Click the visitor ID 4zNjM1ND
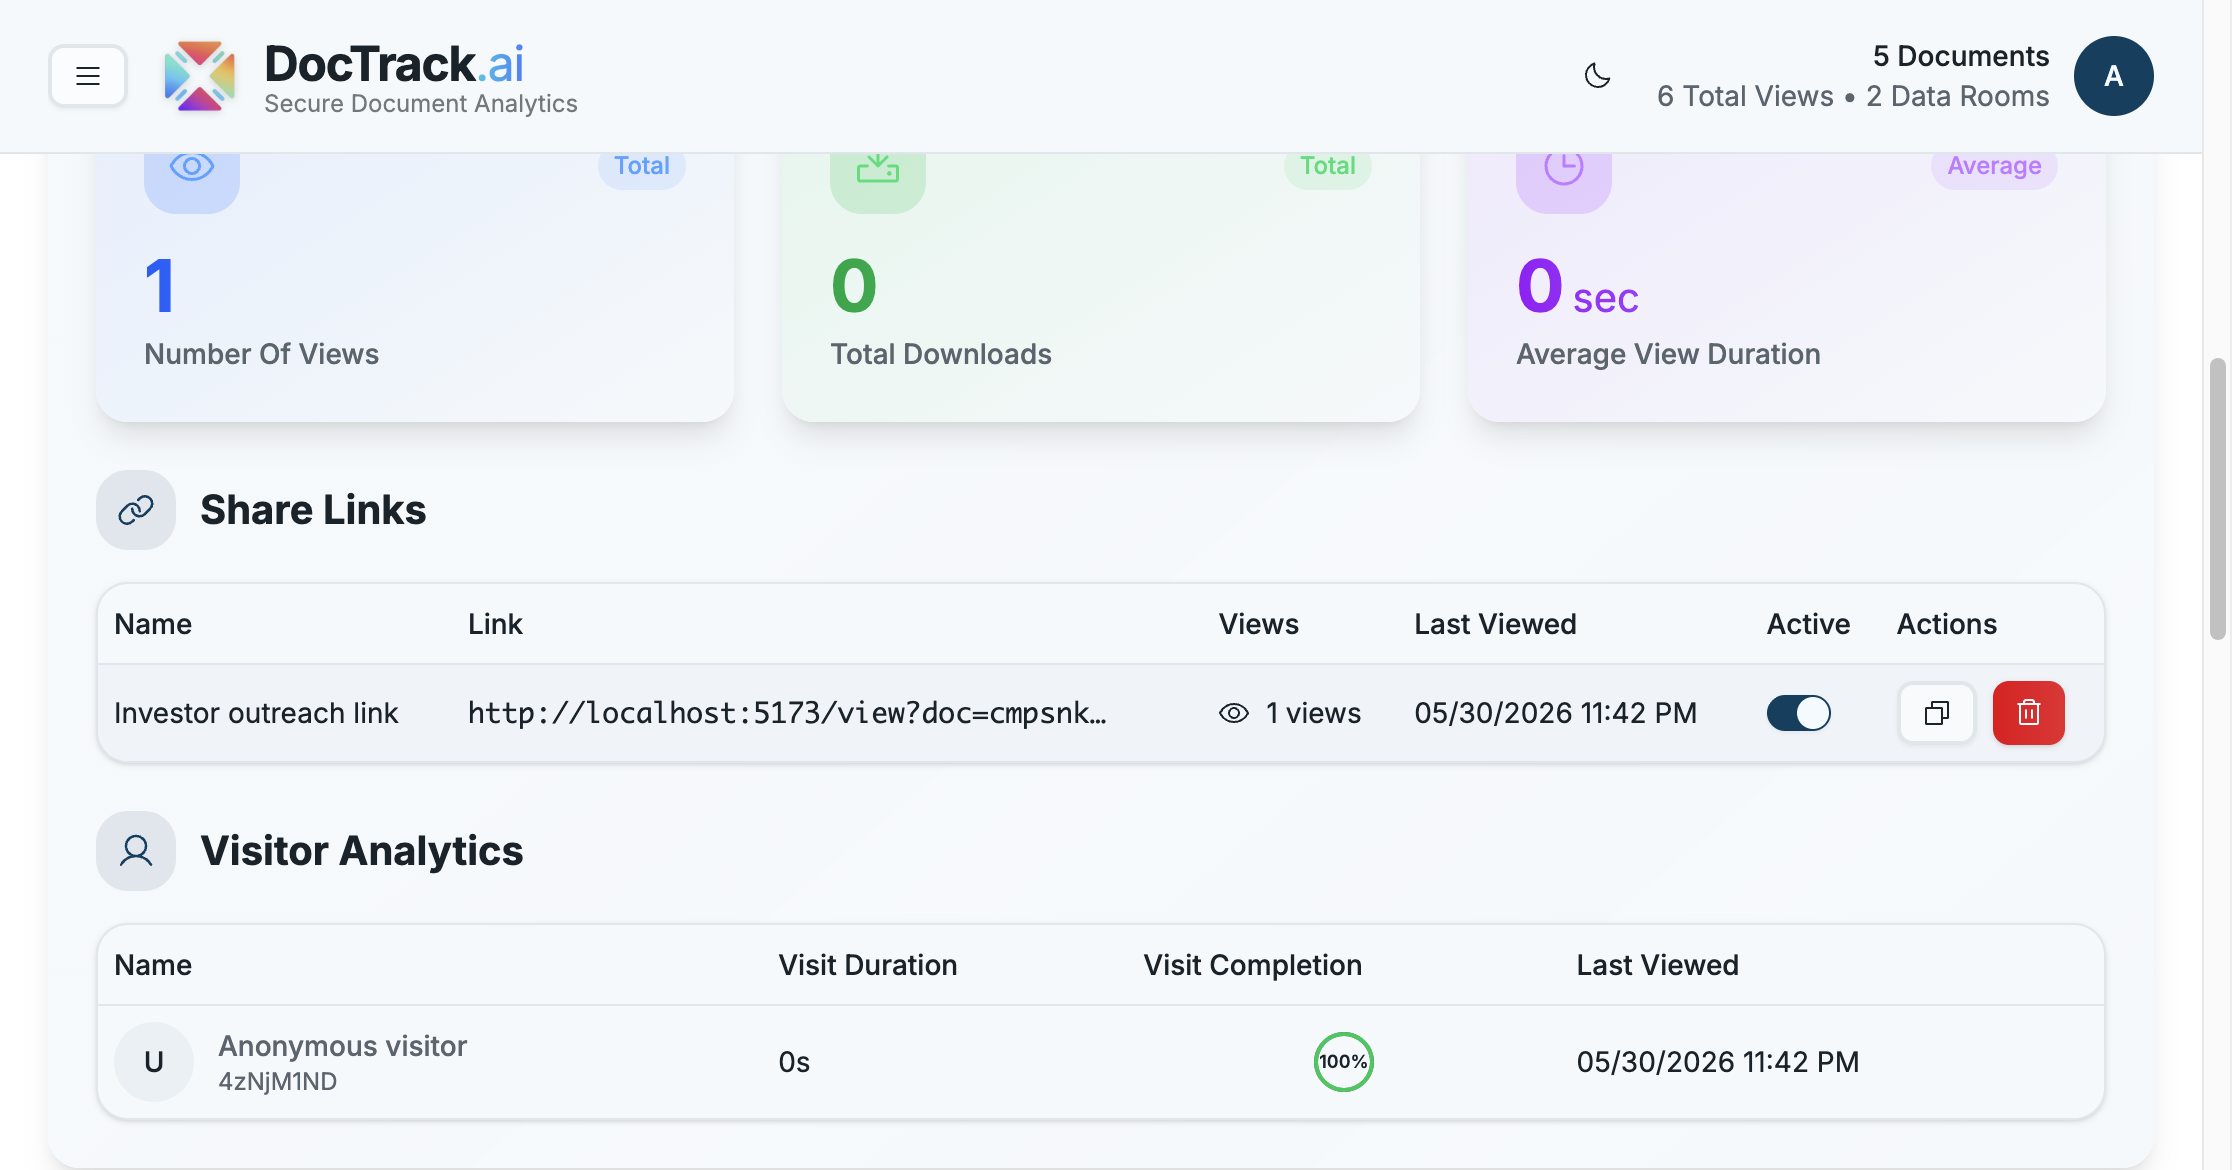The width and height of the screenshot is (2232, 1170). coord(278,1082)
